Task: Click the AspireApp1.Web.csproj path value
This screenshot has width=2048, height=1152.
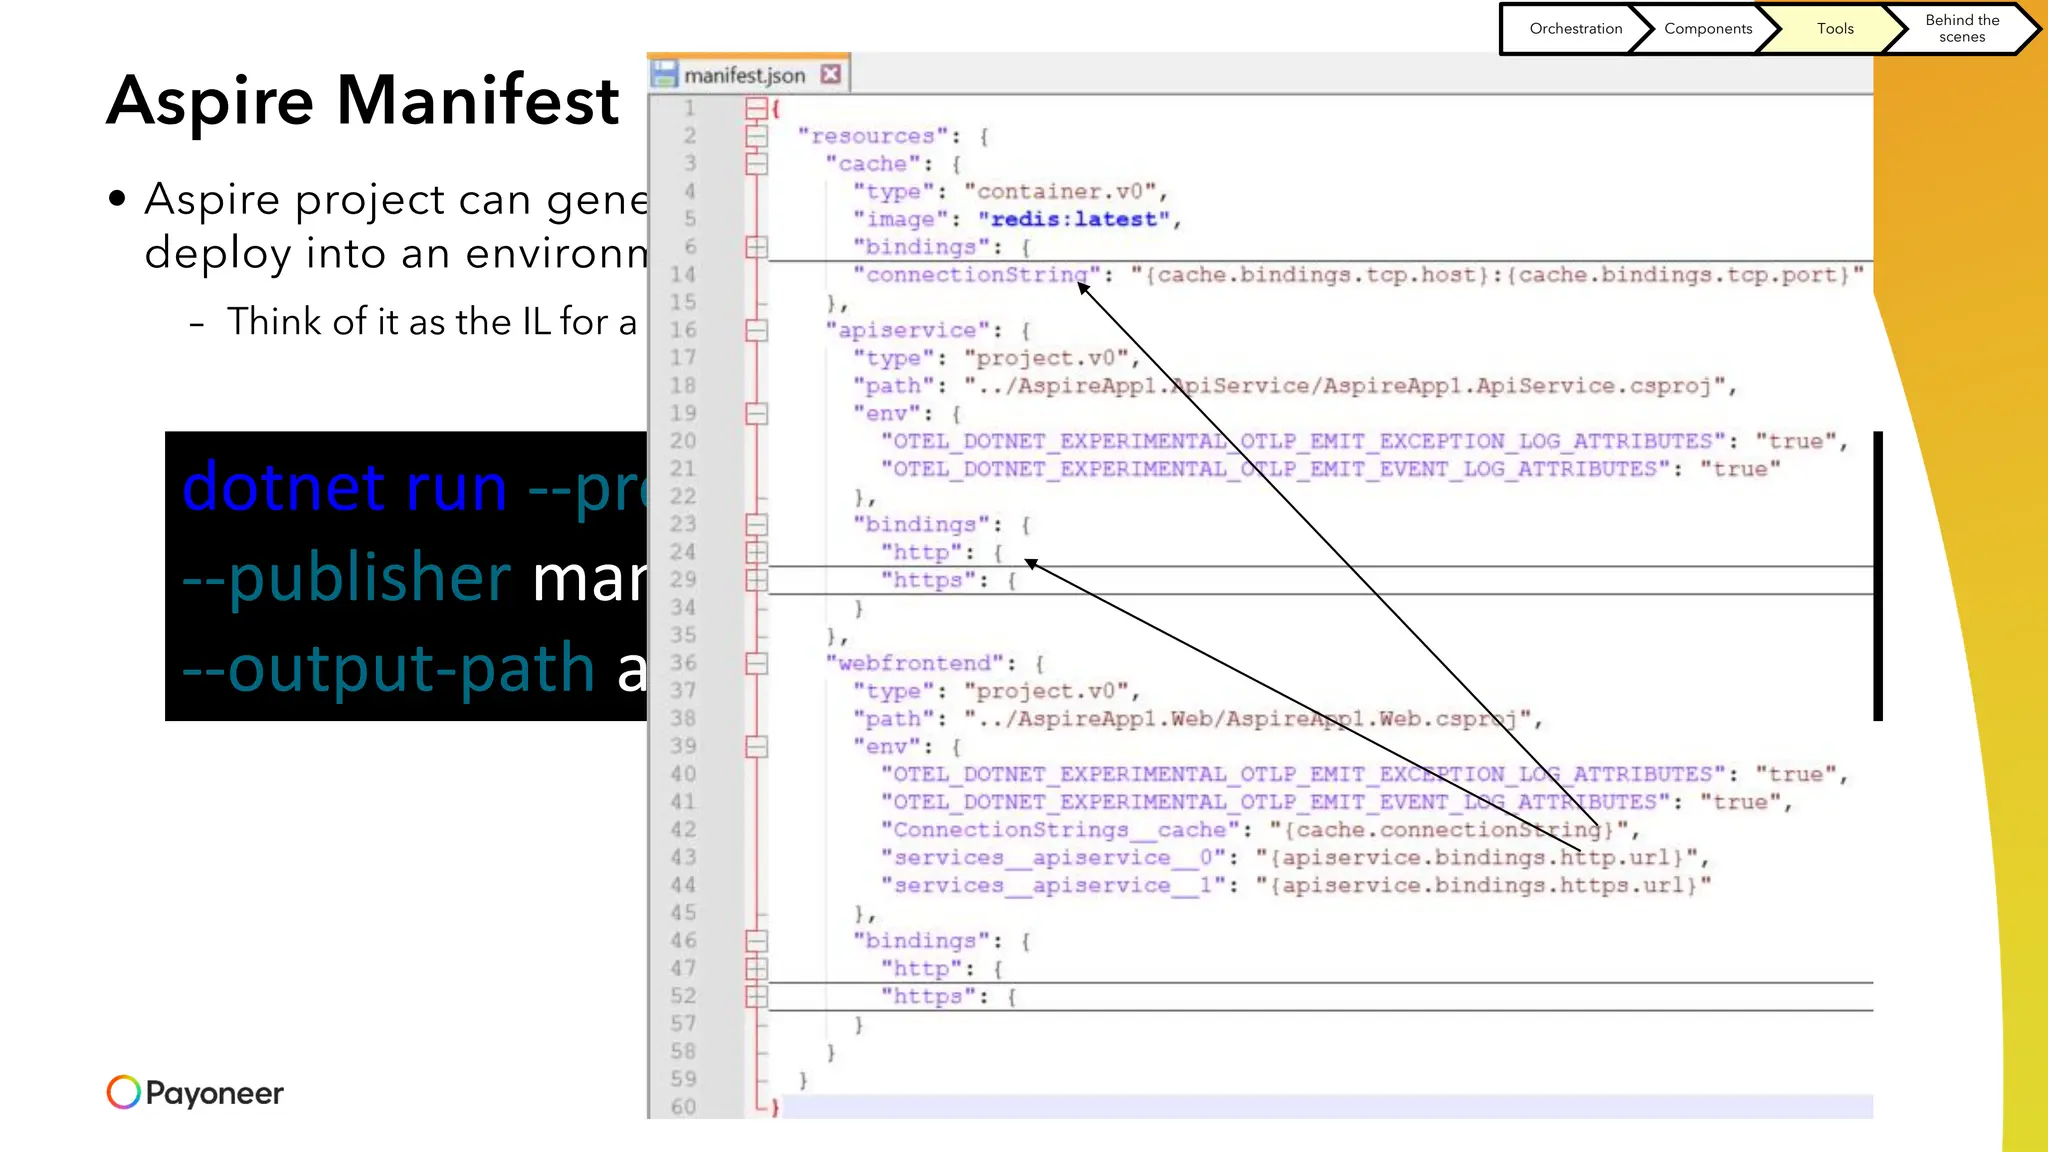Action: 1247,719
